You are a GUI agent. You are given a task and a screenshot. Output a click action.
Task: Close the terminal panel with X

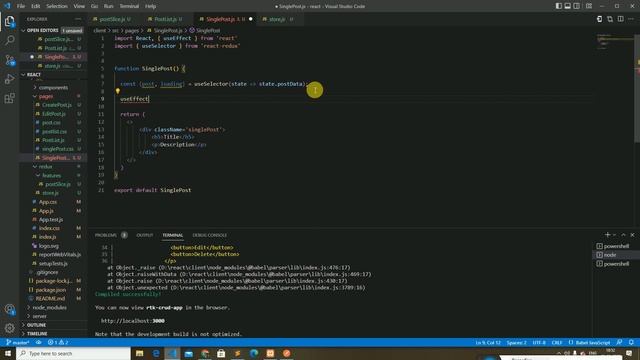(x=632, y=235)
